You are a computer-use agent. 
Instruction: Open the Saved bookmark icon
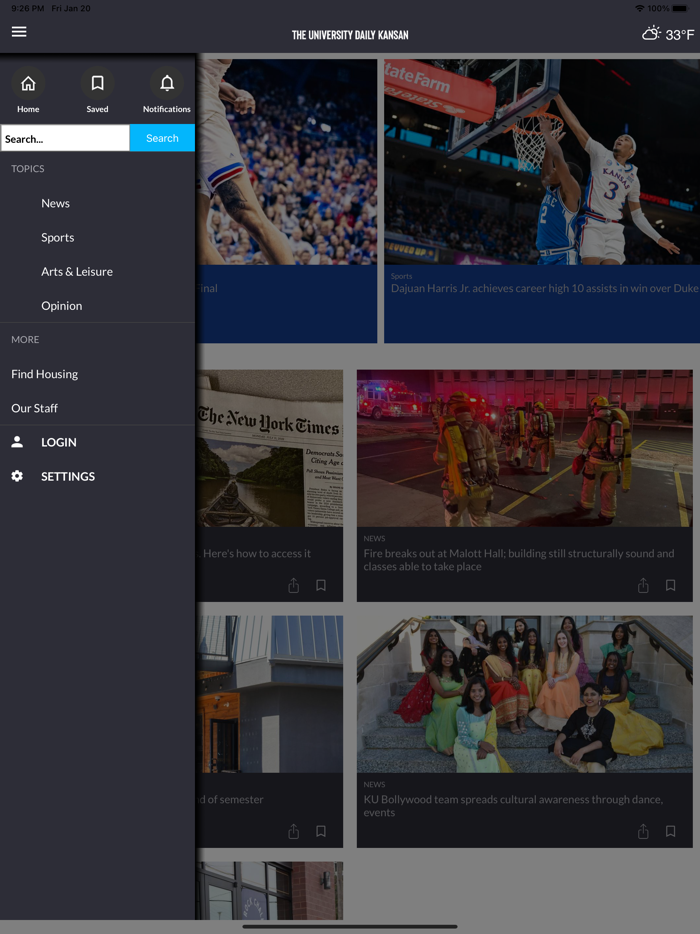[x=97, y=83]
